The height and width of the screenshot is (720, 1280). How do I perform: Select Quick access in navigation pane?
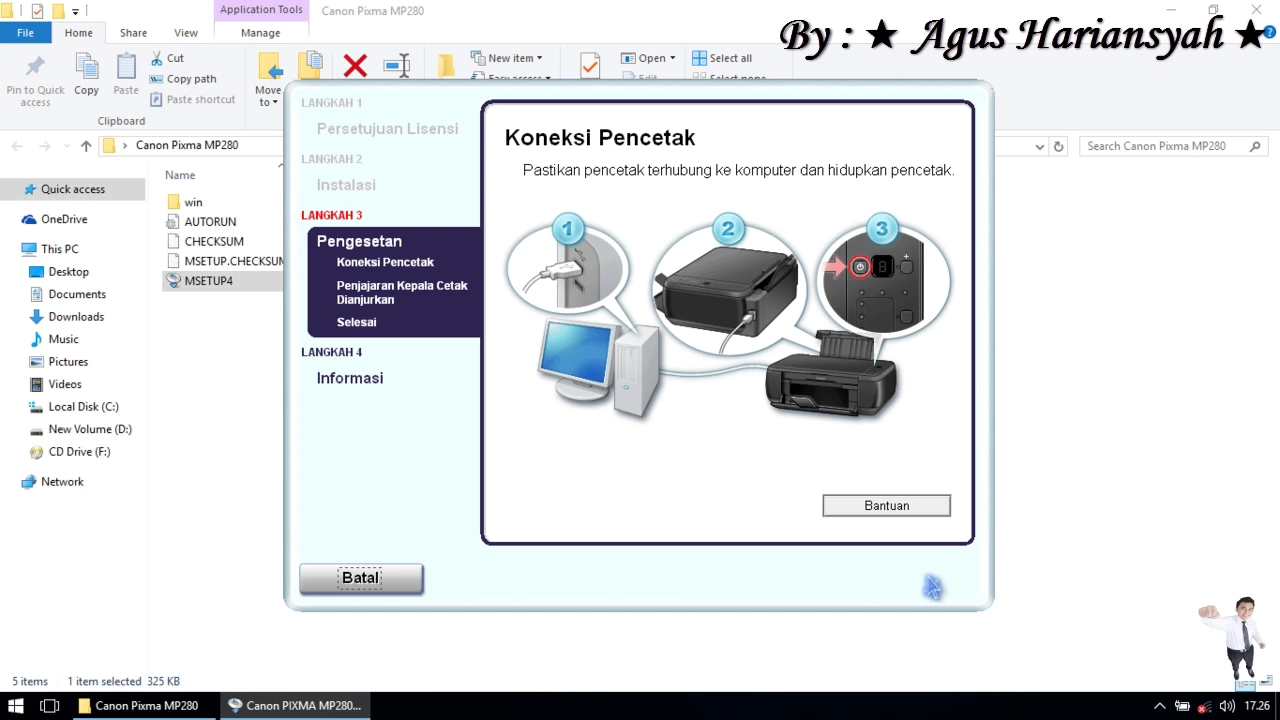72,189
